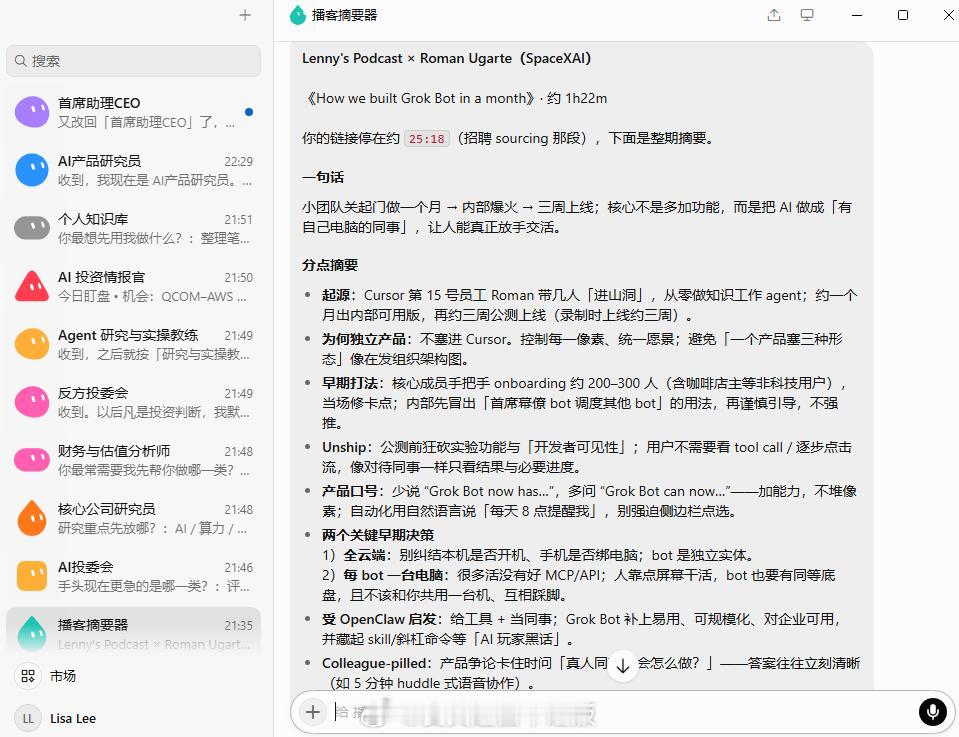
Task: Click the orange droplet avatar of 核心公司研究员
Action: click(32, 517)
